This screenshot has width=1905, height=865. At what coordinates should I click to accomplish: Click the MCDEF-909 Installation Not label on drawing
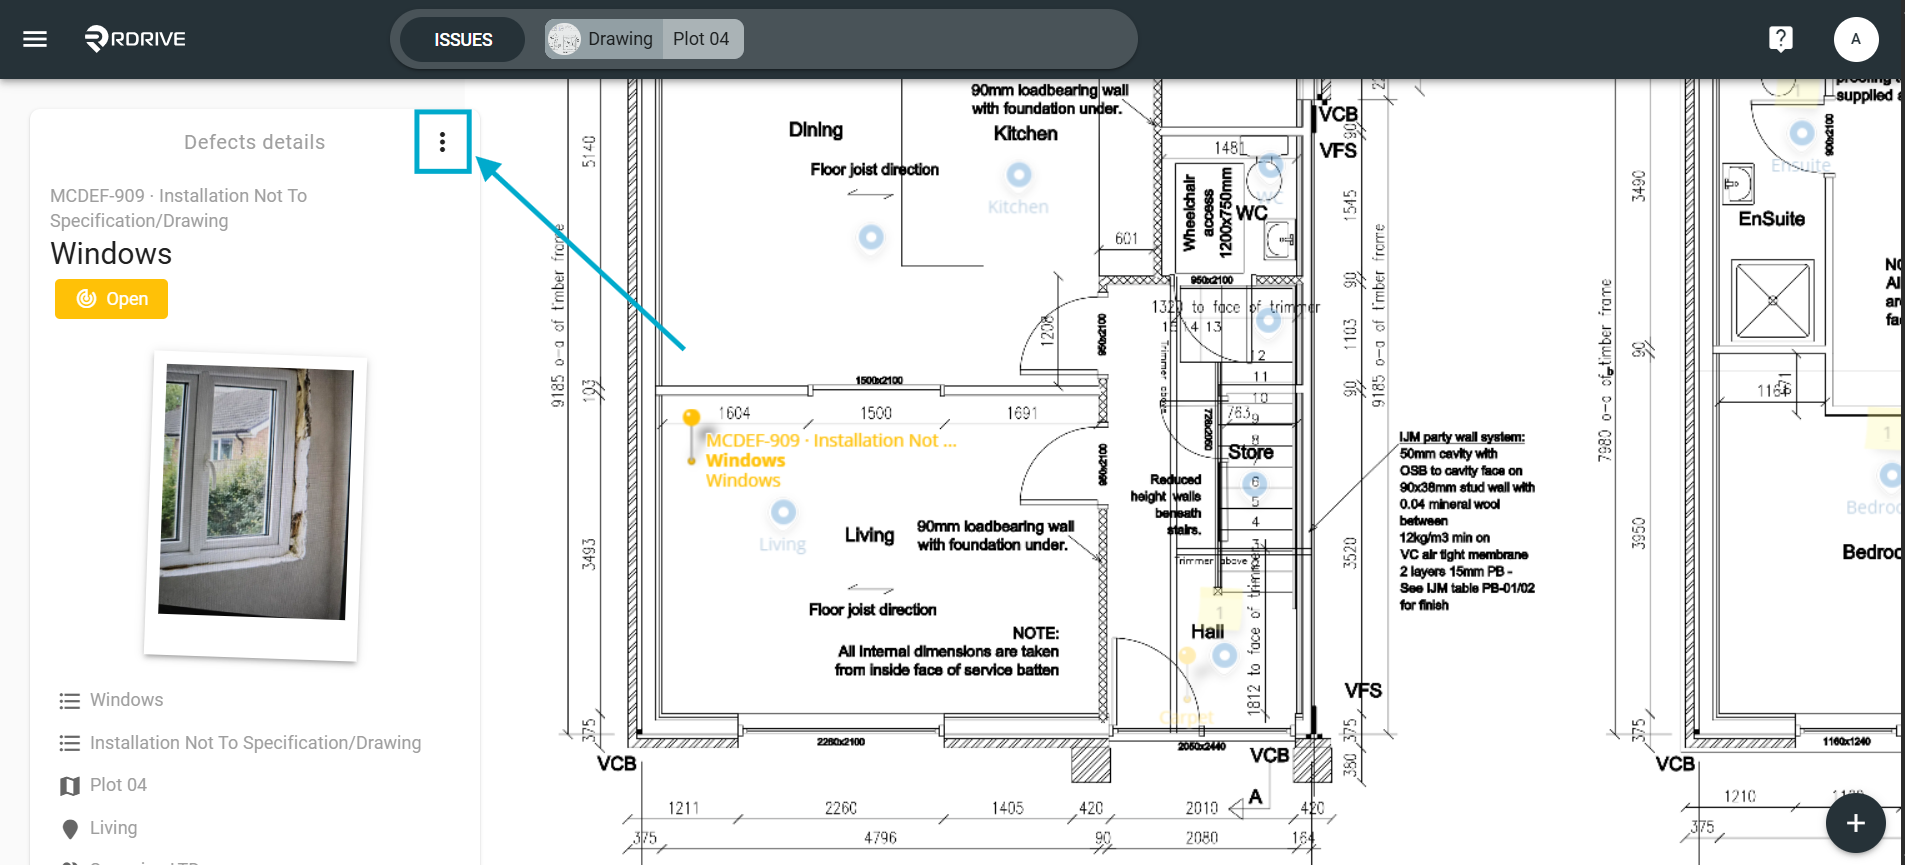[831, 441]
